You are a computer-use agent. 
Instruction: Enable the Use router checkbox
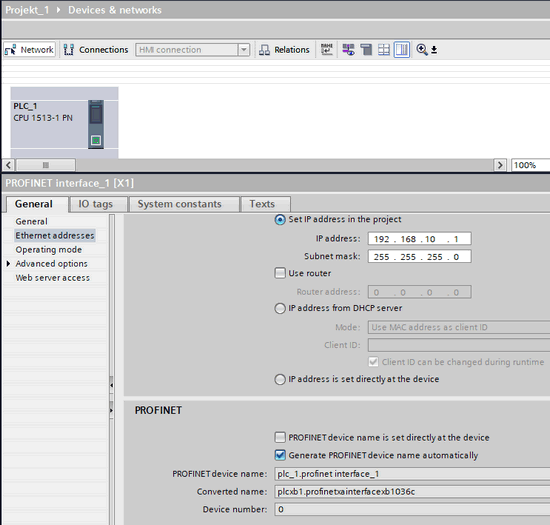pyautogui.click(x=280, y=273)
